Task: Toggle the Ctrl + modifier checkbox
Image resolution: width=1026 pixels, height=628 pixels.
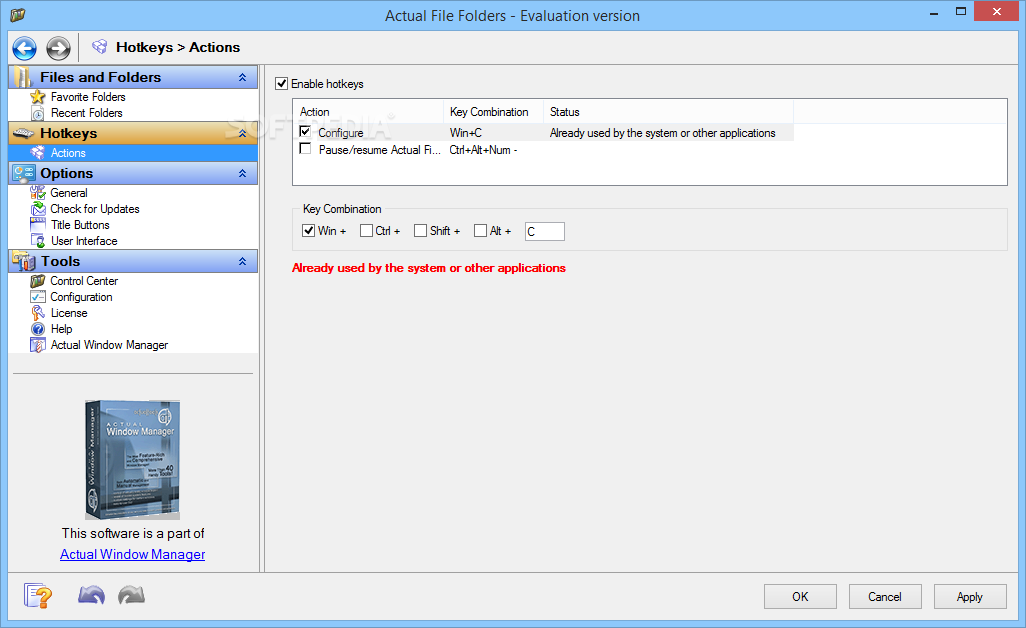Action: [x=366, y=231]
